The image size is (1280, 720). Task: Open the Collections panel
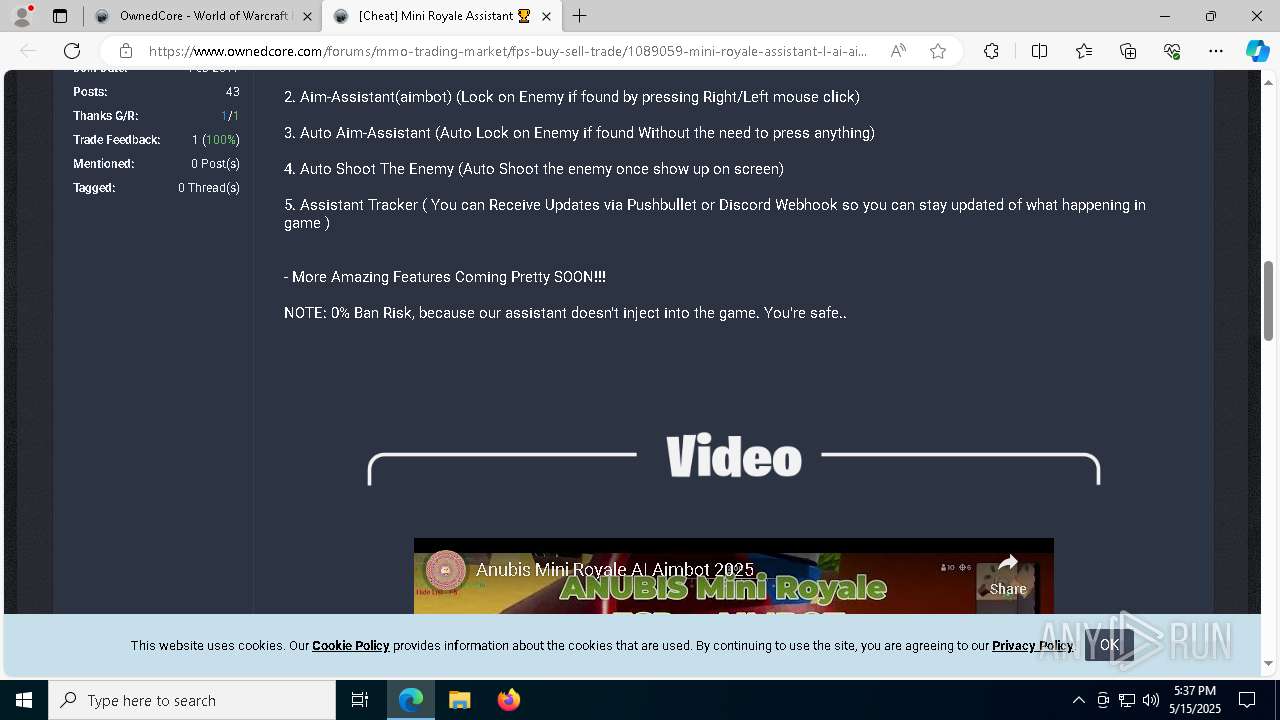click(x=1128, y=51)
